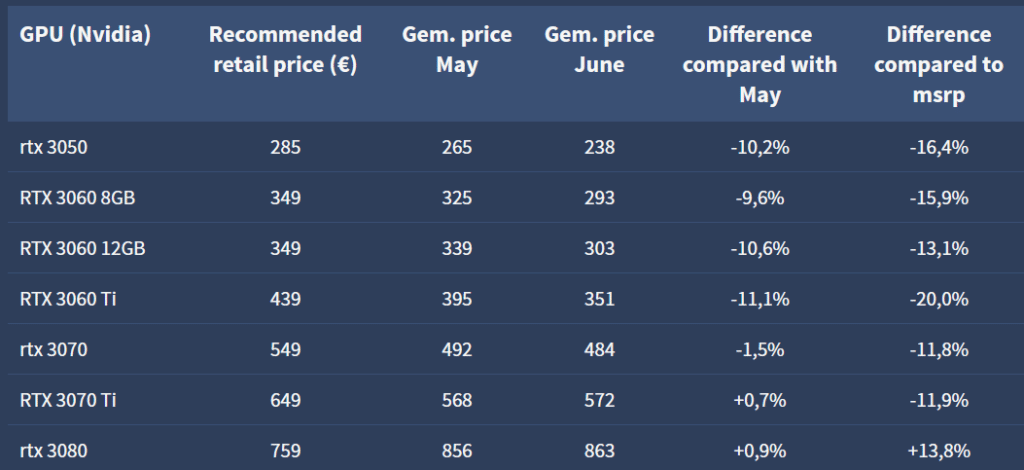This screenshot has height=470, width=1024.
Task: Select the RTX 3070 Ti row label
Action: 68,400
